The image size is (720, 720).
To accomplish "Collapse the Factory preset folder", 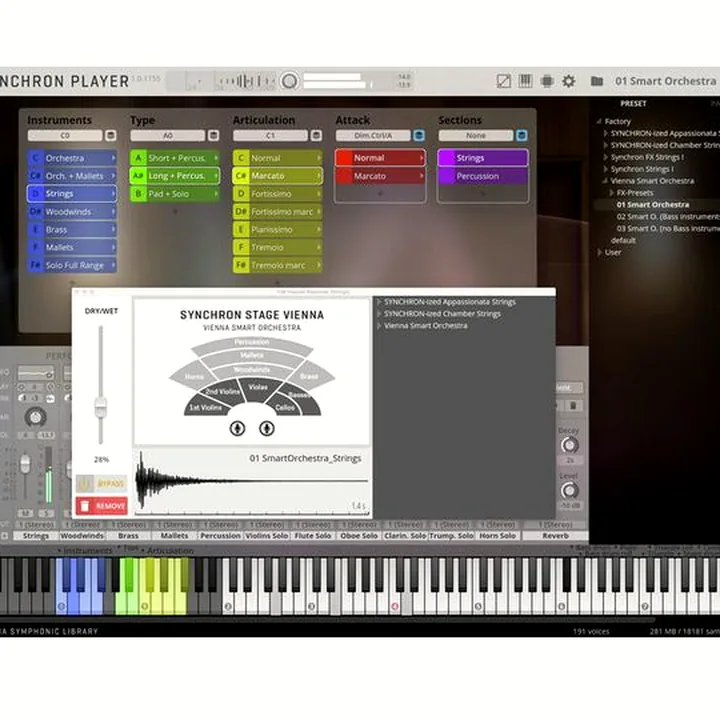I will (599, 122).
